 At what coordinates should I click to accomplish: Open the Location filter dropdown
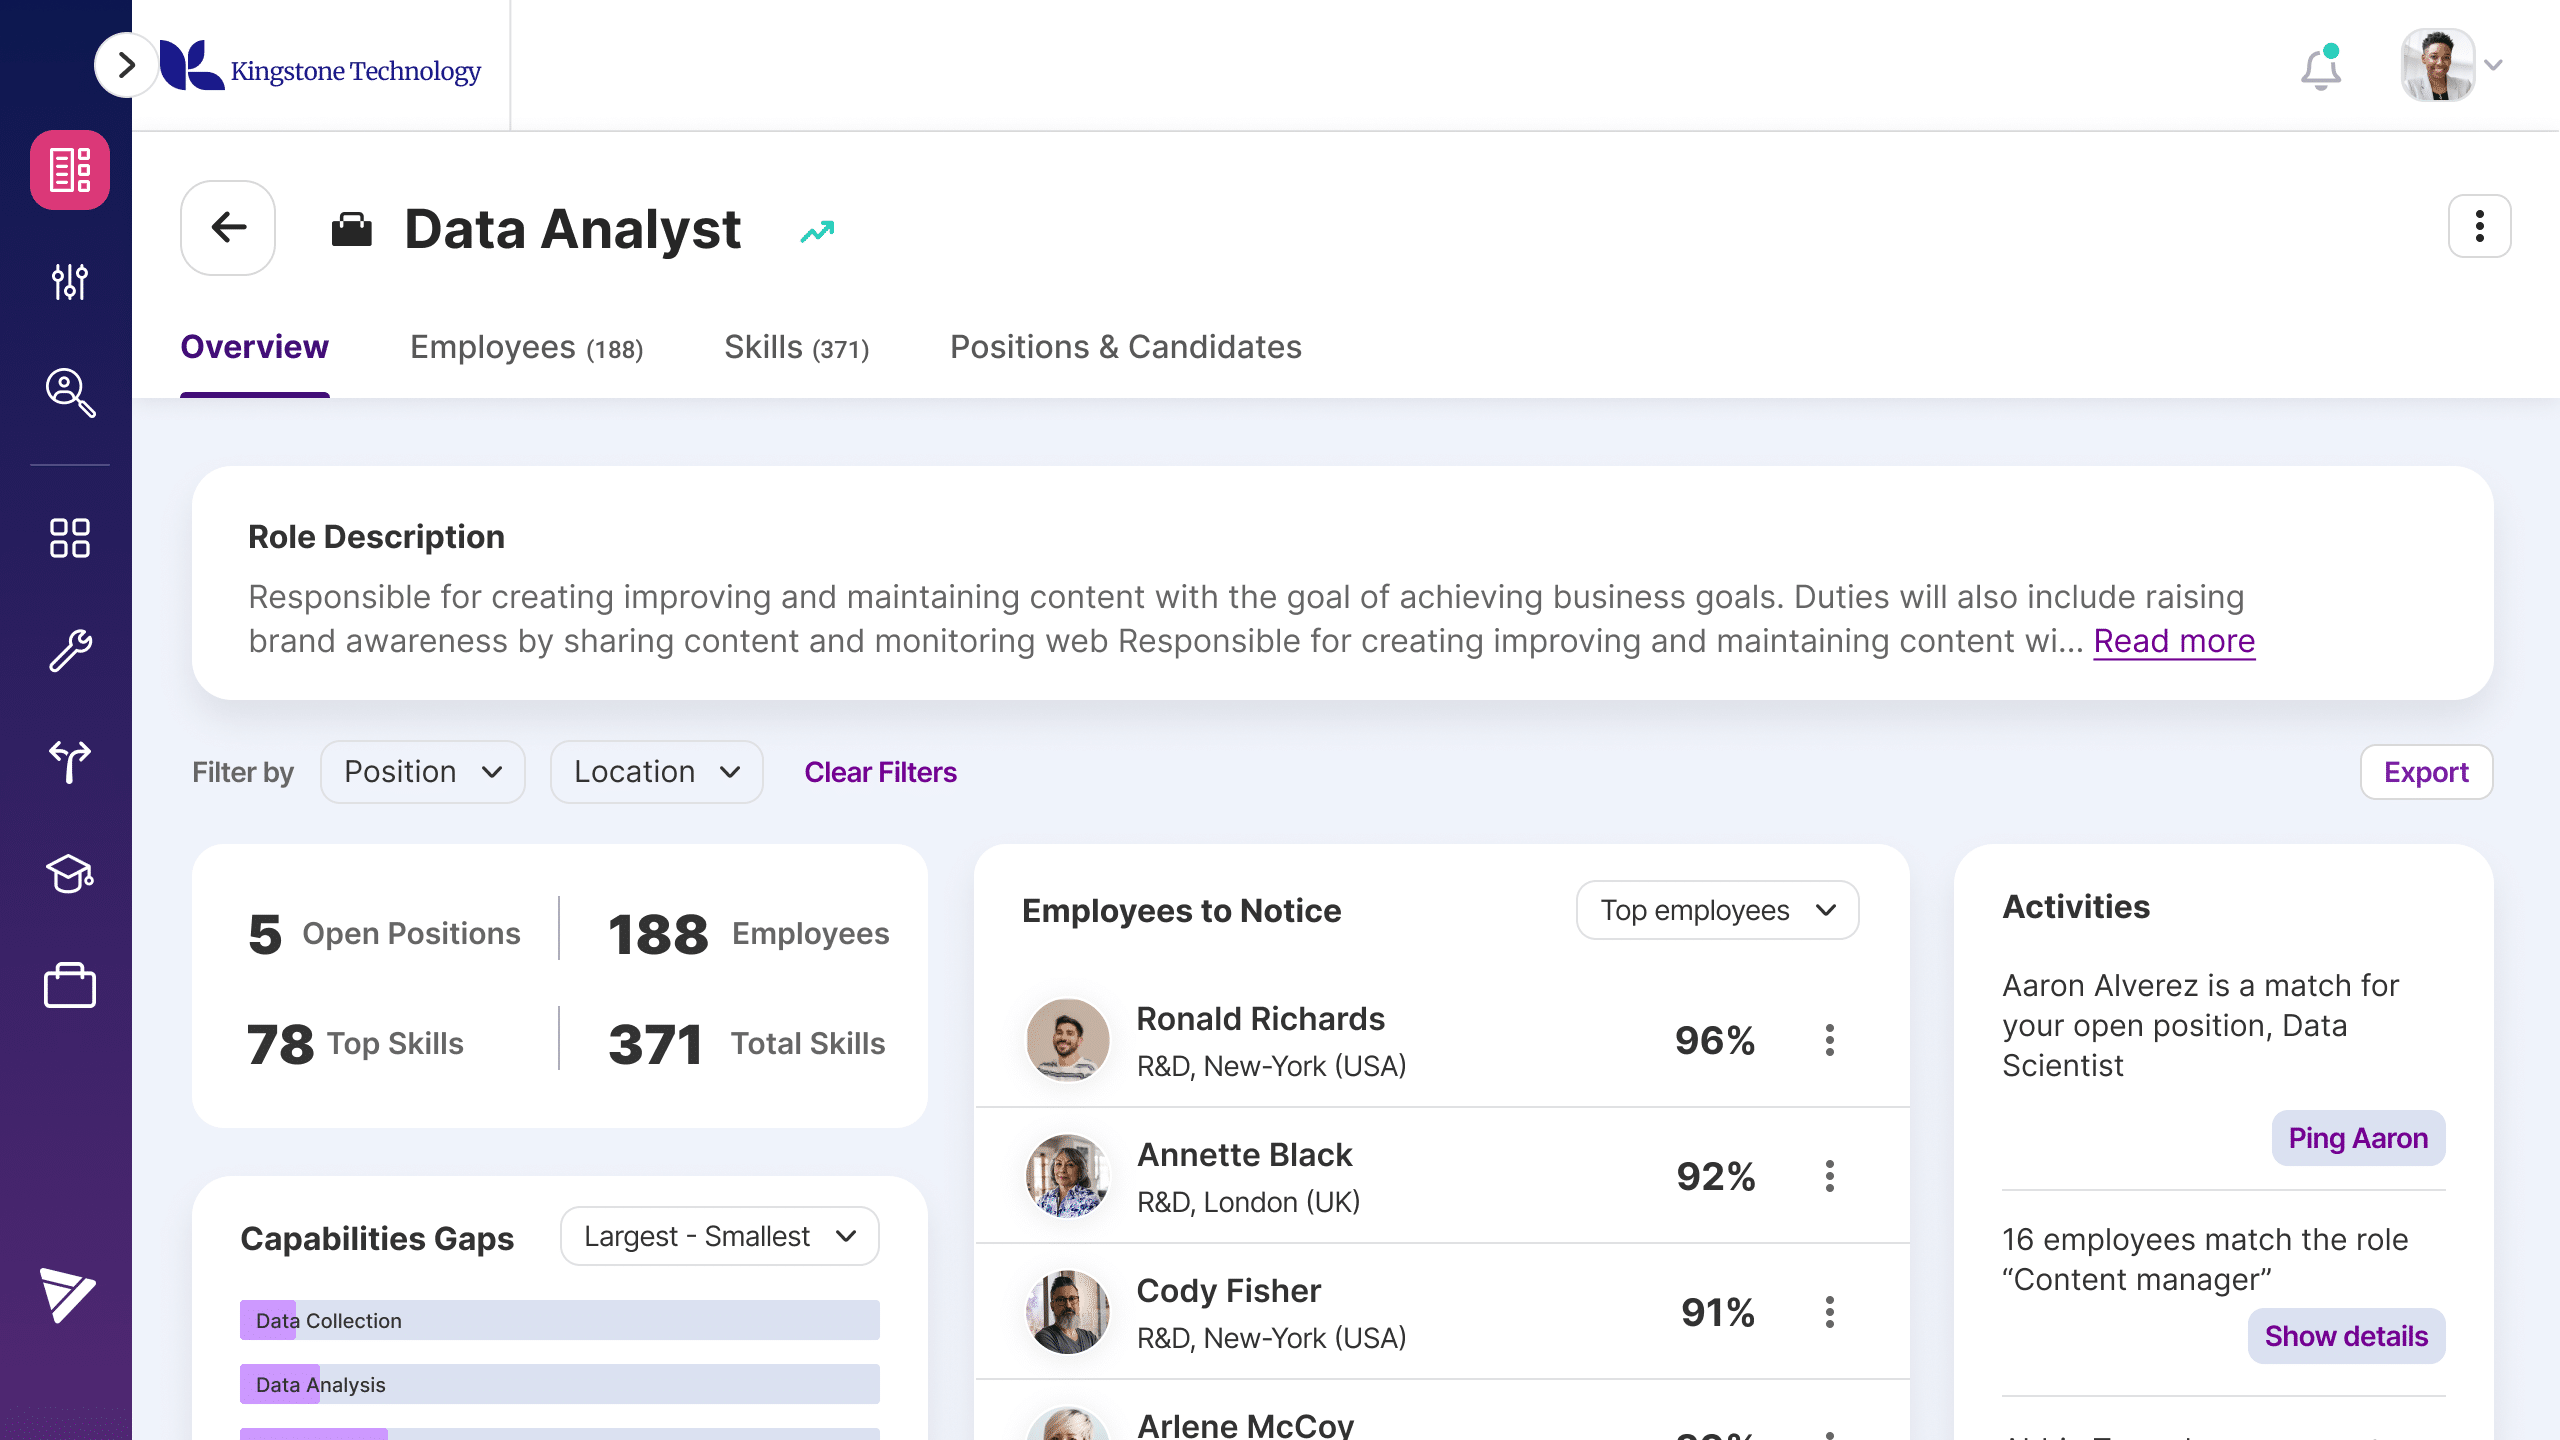click(x=657, y=772)
